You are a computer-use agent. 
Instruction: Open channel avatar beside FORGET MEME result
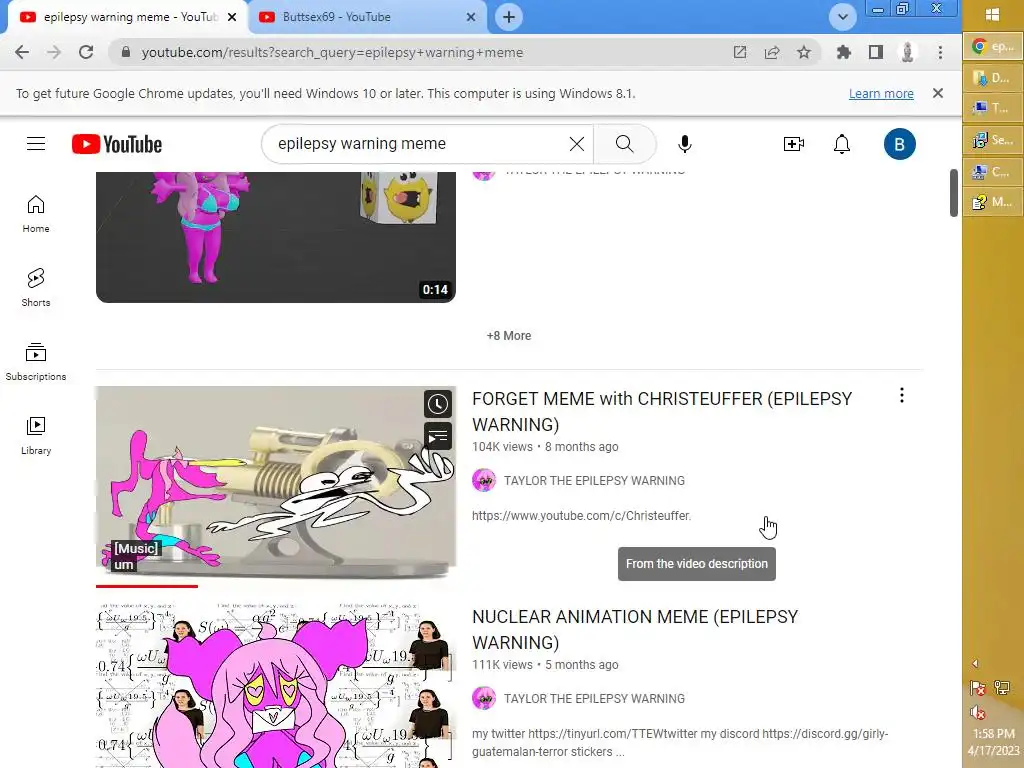pos(484,481)
